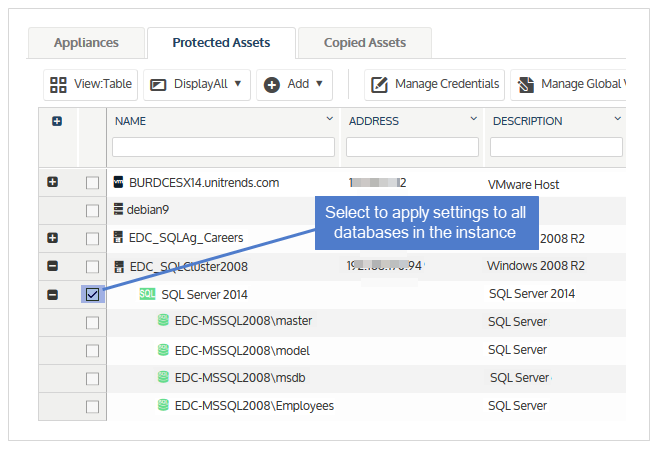This screenshot has height=461, width=664.
Task: Click the DESCRIPTION filter input field
Action: click(556, 147)
